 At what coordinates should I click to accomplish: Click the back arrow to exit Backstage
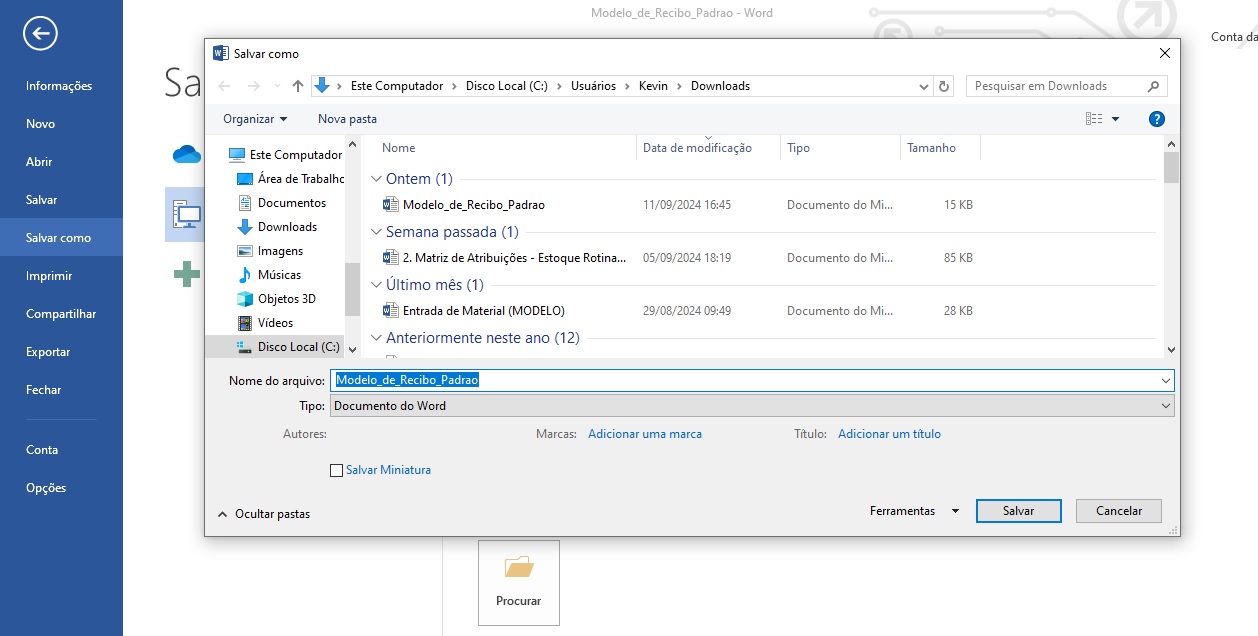coord(40,34)
